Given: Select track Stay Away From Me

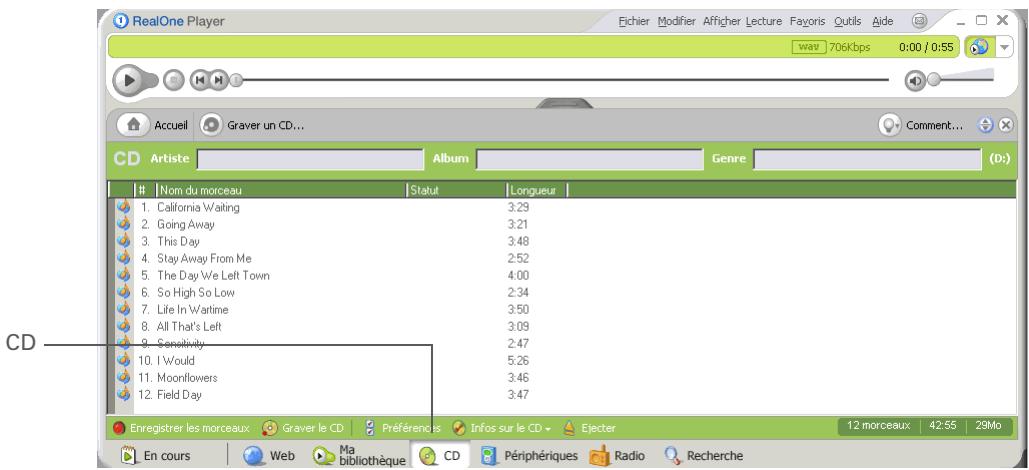Looking at the screenshot, I should [x=204, y=259].
